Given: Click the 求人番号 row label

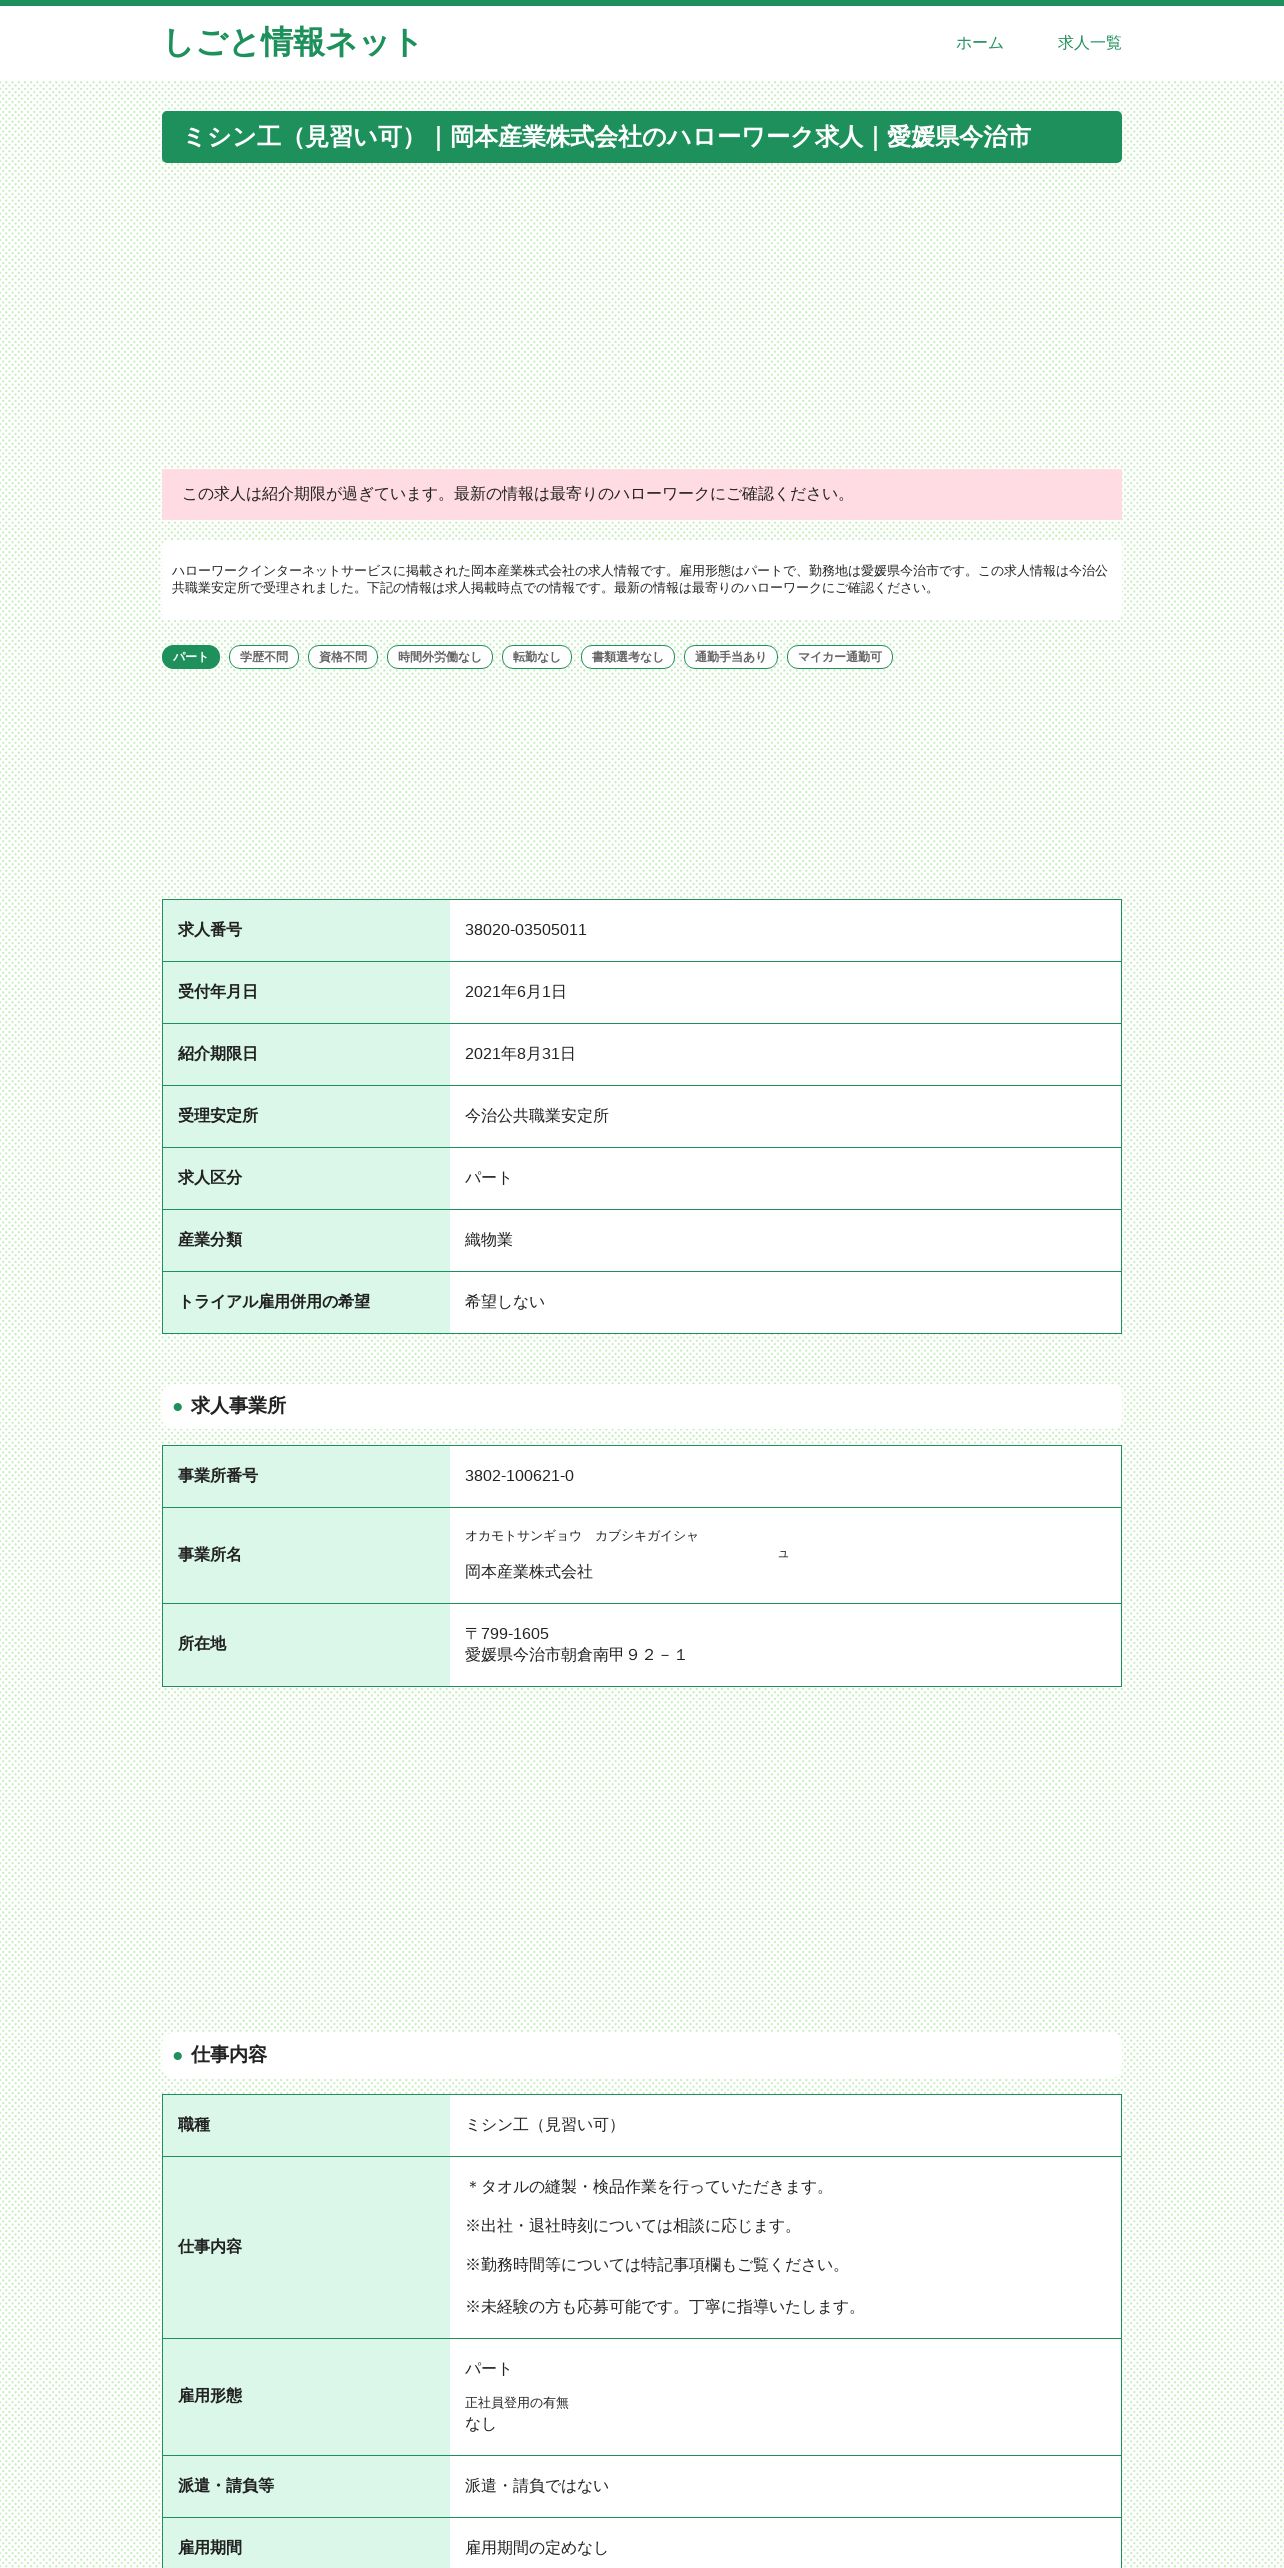Looking at the screenshot, I should 210,930.
